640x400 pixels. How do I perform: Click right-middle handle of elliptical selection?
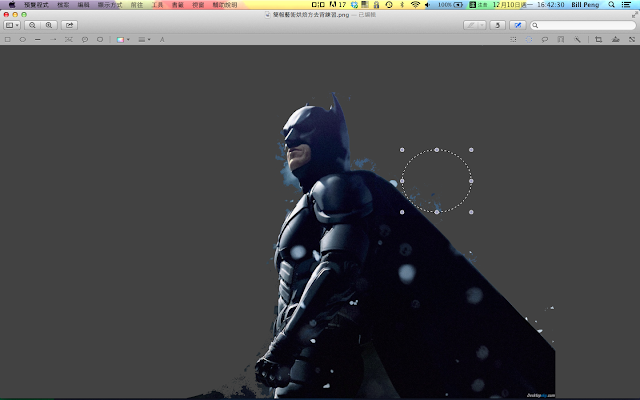[471, 181]
